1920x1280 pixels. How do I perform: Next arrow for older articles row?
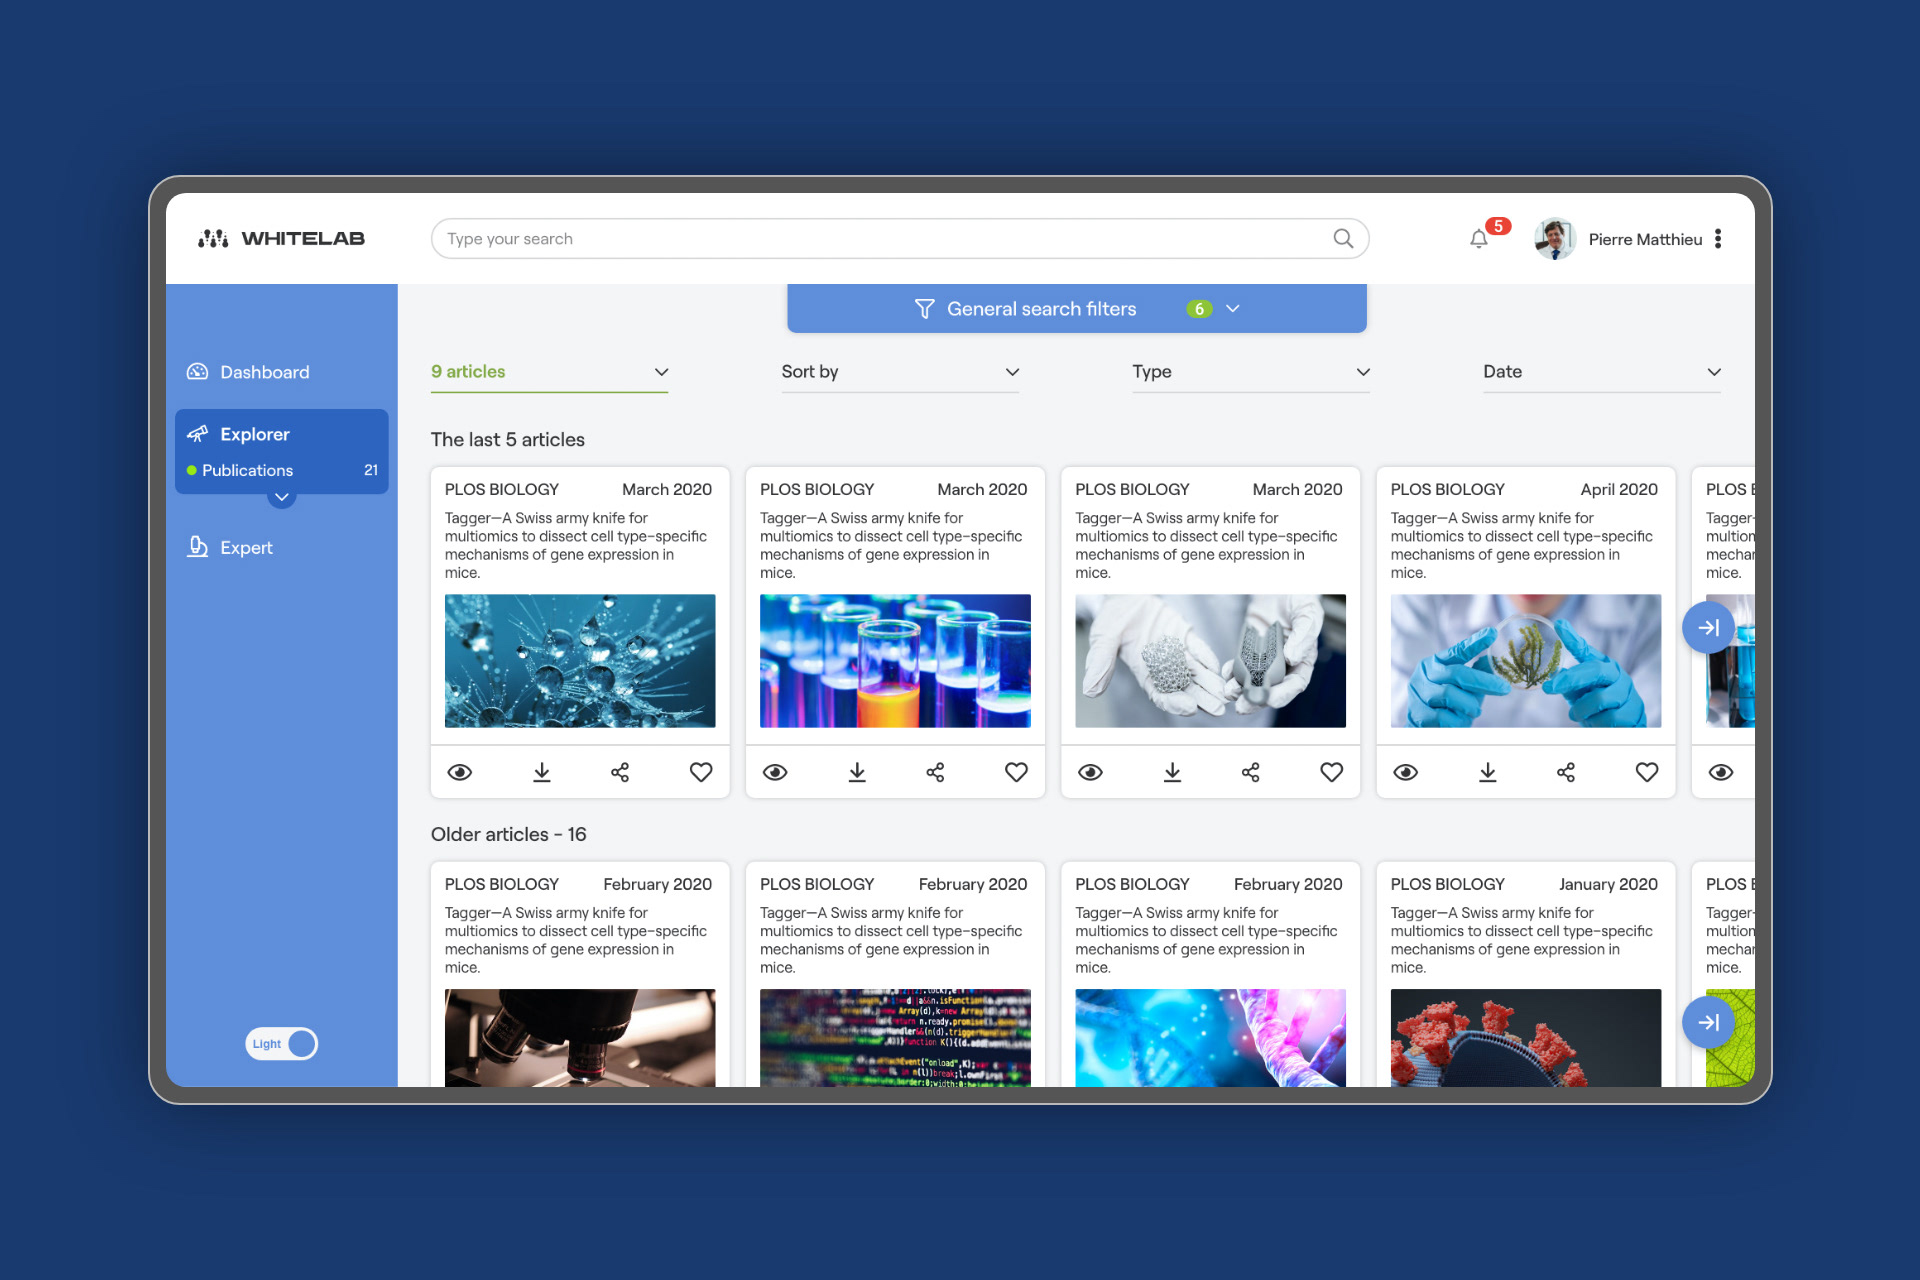click(1708, 1022)
